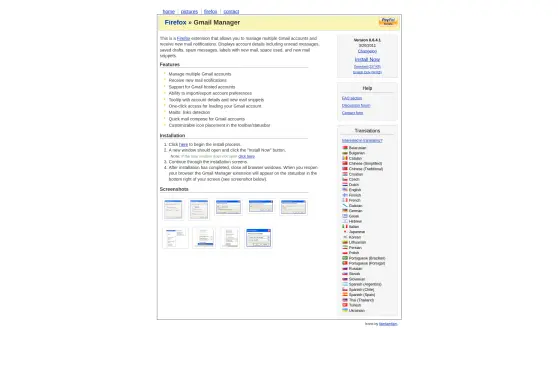Open last screenshot thumbnail in top row
Screen dimensions: 558x382
coord(293,207)
